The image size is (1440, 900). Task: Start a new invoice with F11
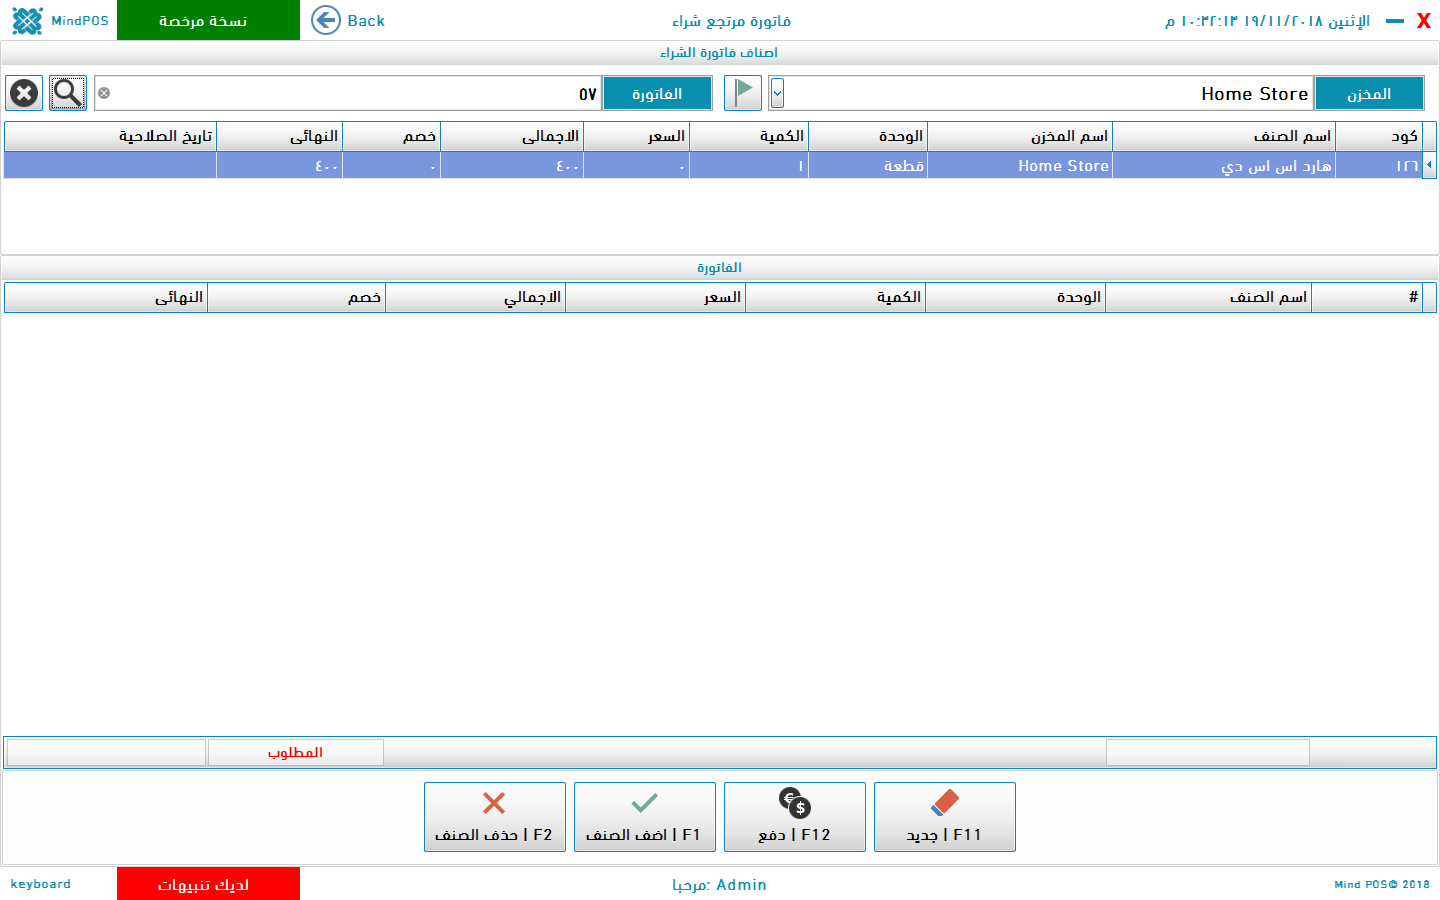coord(944,817)
